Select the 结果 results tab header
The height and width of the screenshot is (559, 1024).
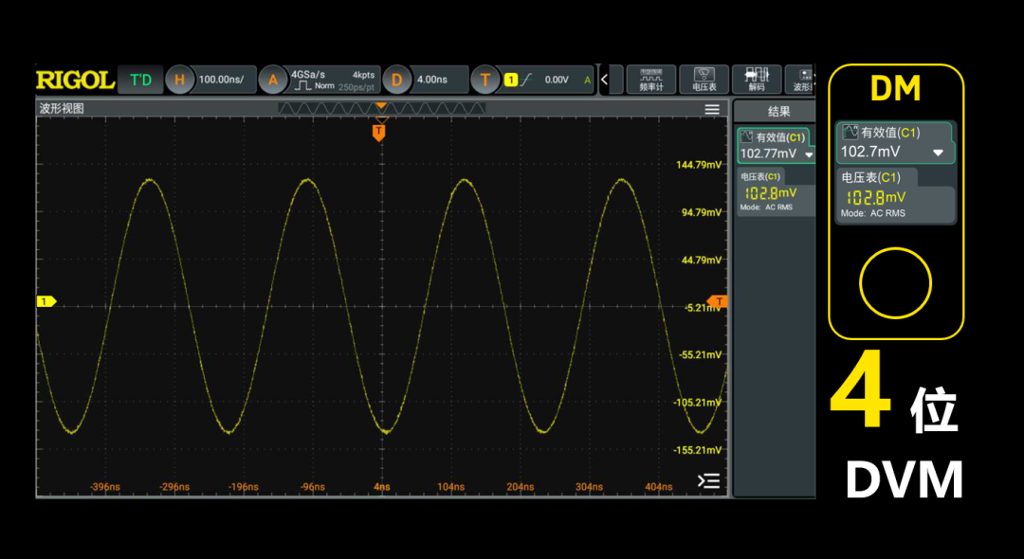778,111
